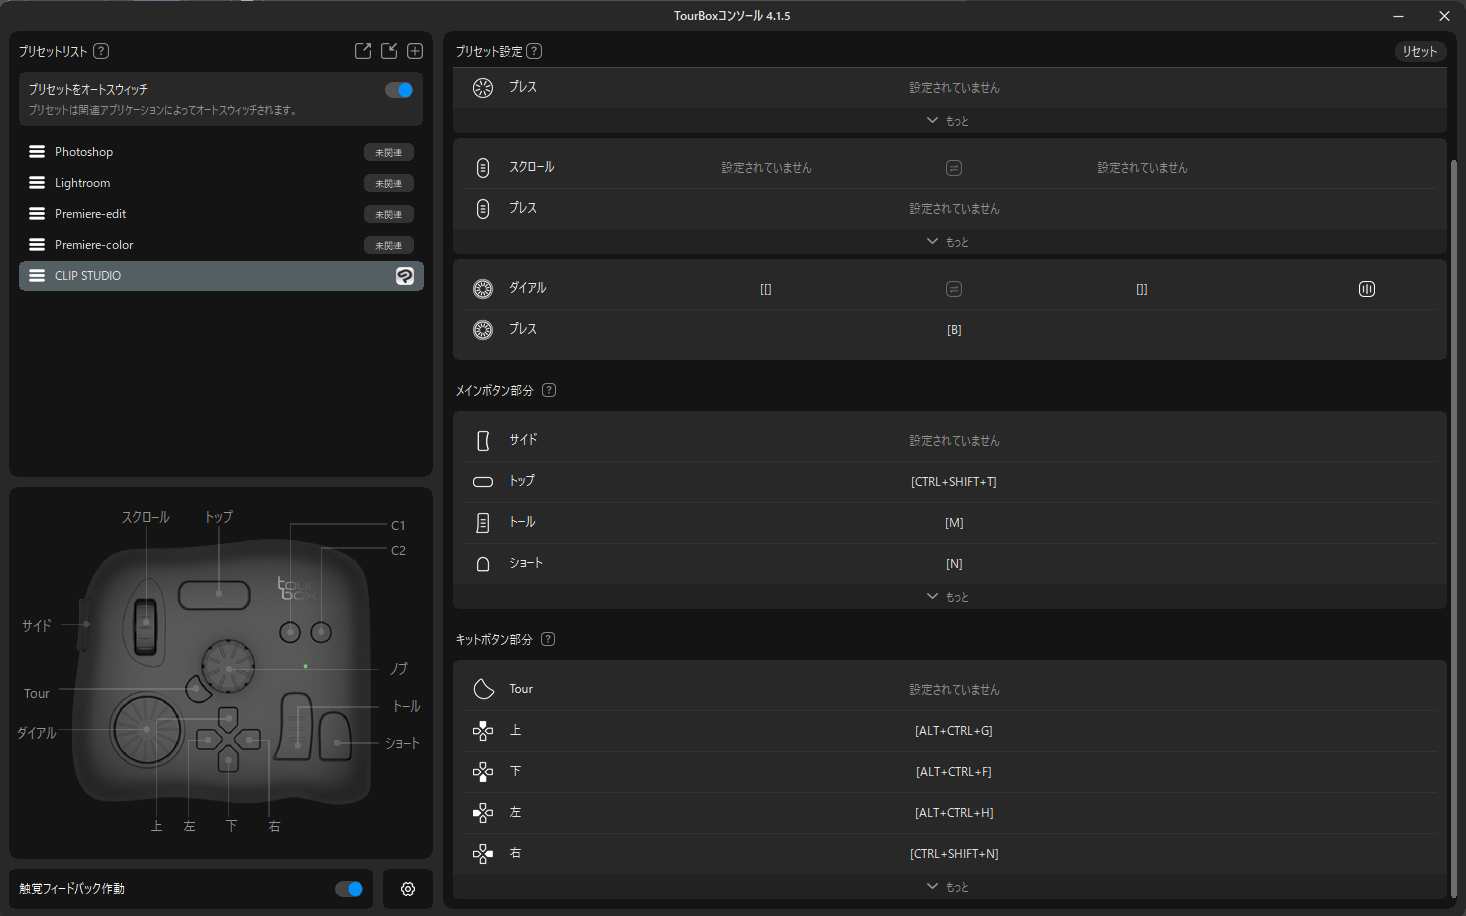Edit left button shortcut [ALT+CTRL+H]
The height and width of the screenshot is (916, 1466).
point(954,813)
